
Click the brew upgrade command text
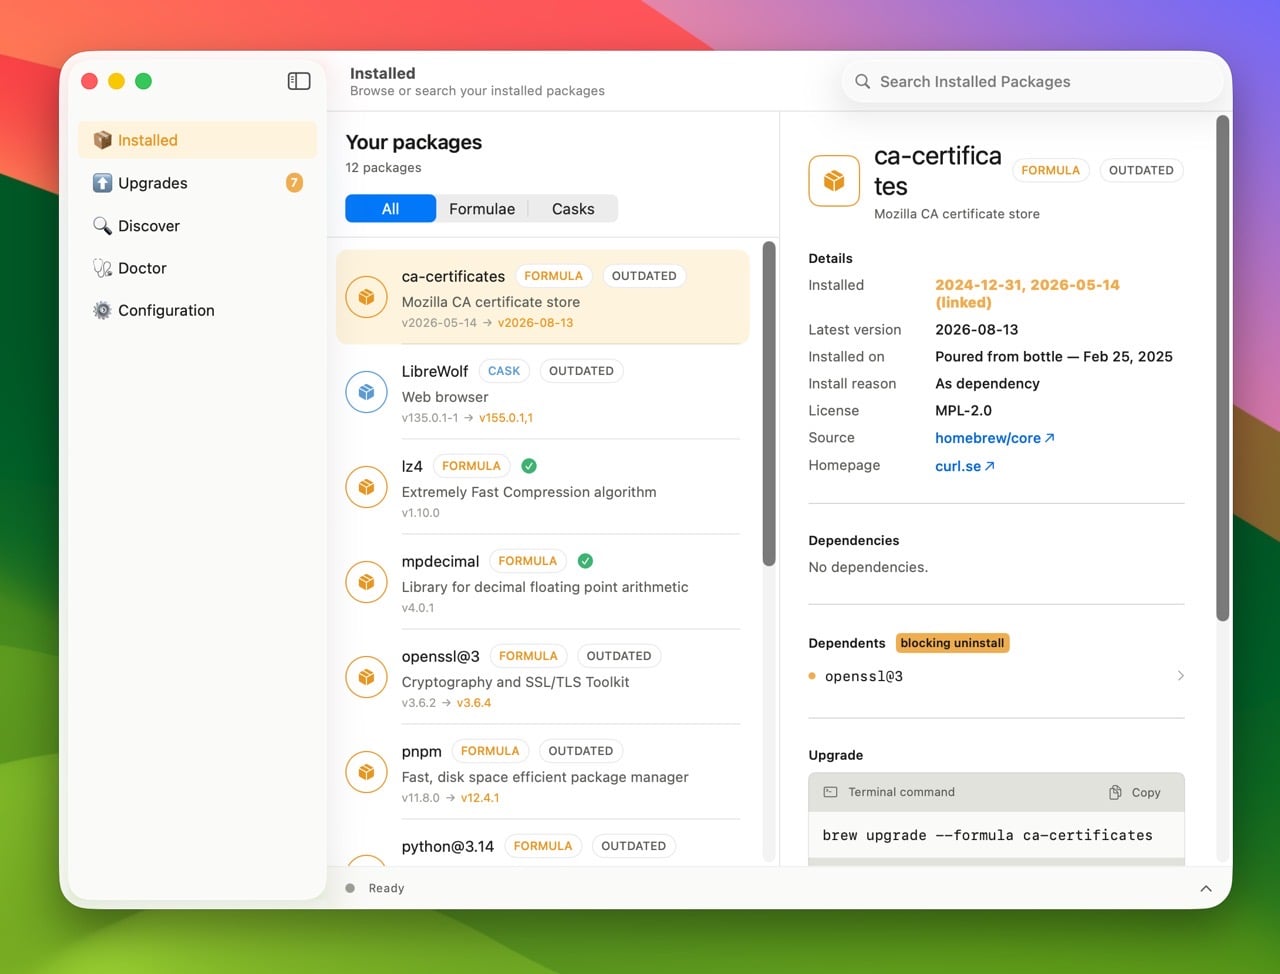pos(987,835)
